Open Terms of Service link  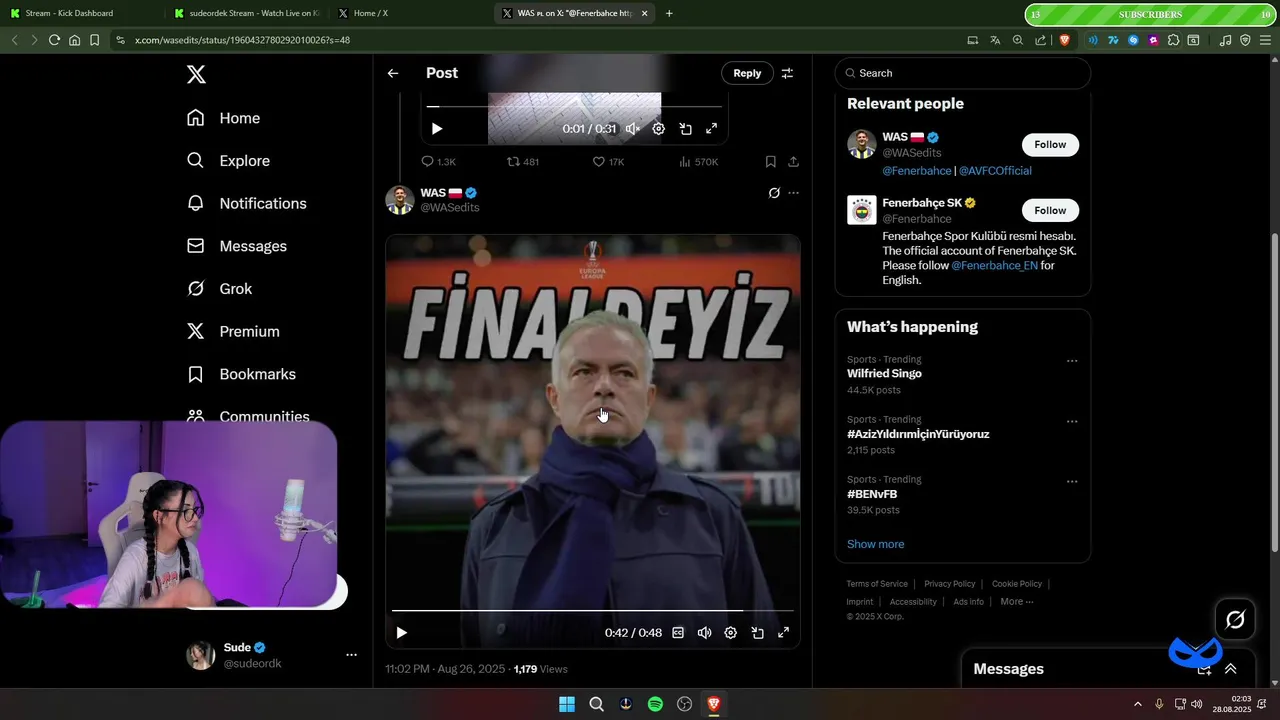click(877, 584)
